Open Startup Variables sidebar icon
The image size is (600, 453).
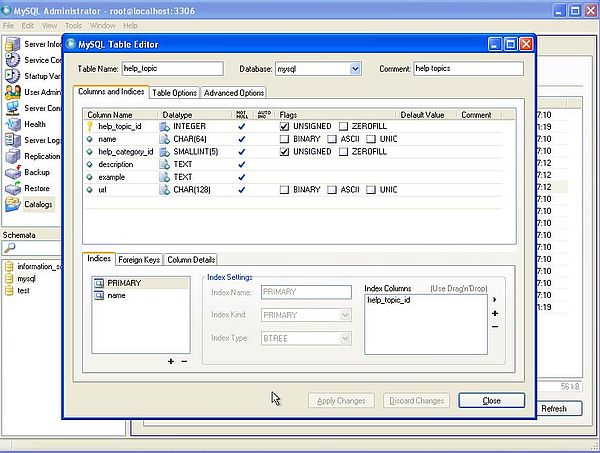coord(12,76)
